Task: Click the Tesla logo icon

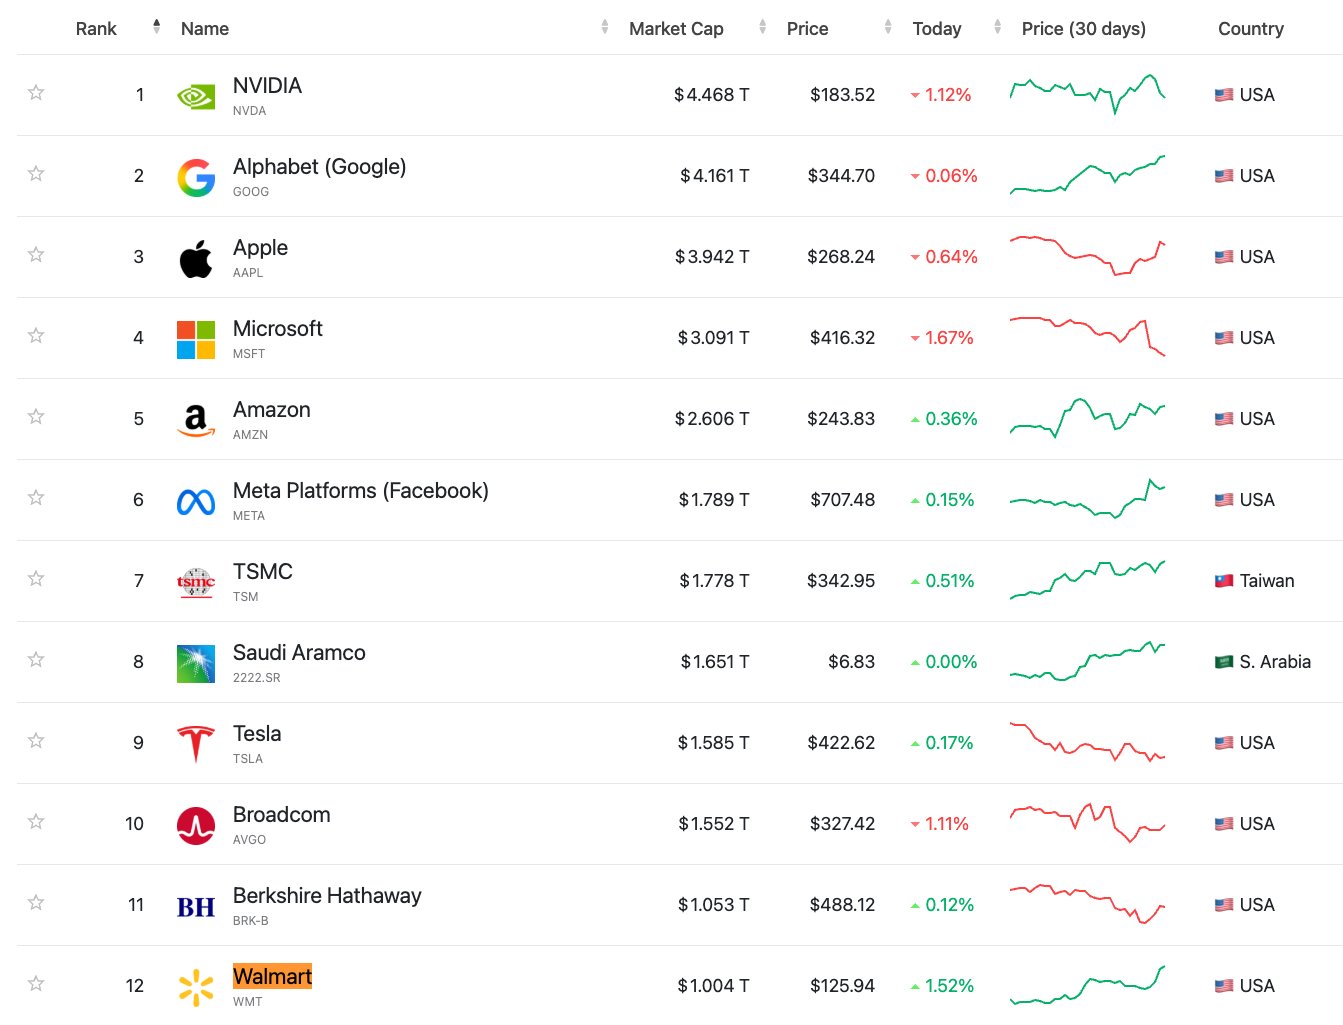Action: click(196, 744)
